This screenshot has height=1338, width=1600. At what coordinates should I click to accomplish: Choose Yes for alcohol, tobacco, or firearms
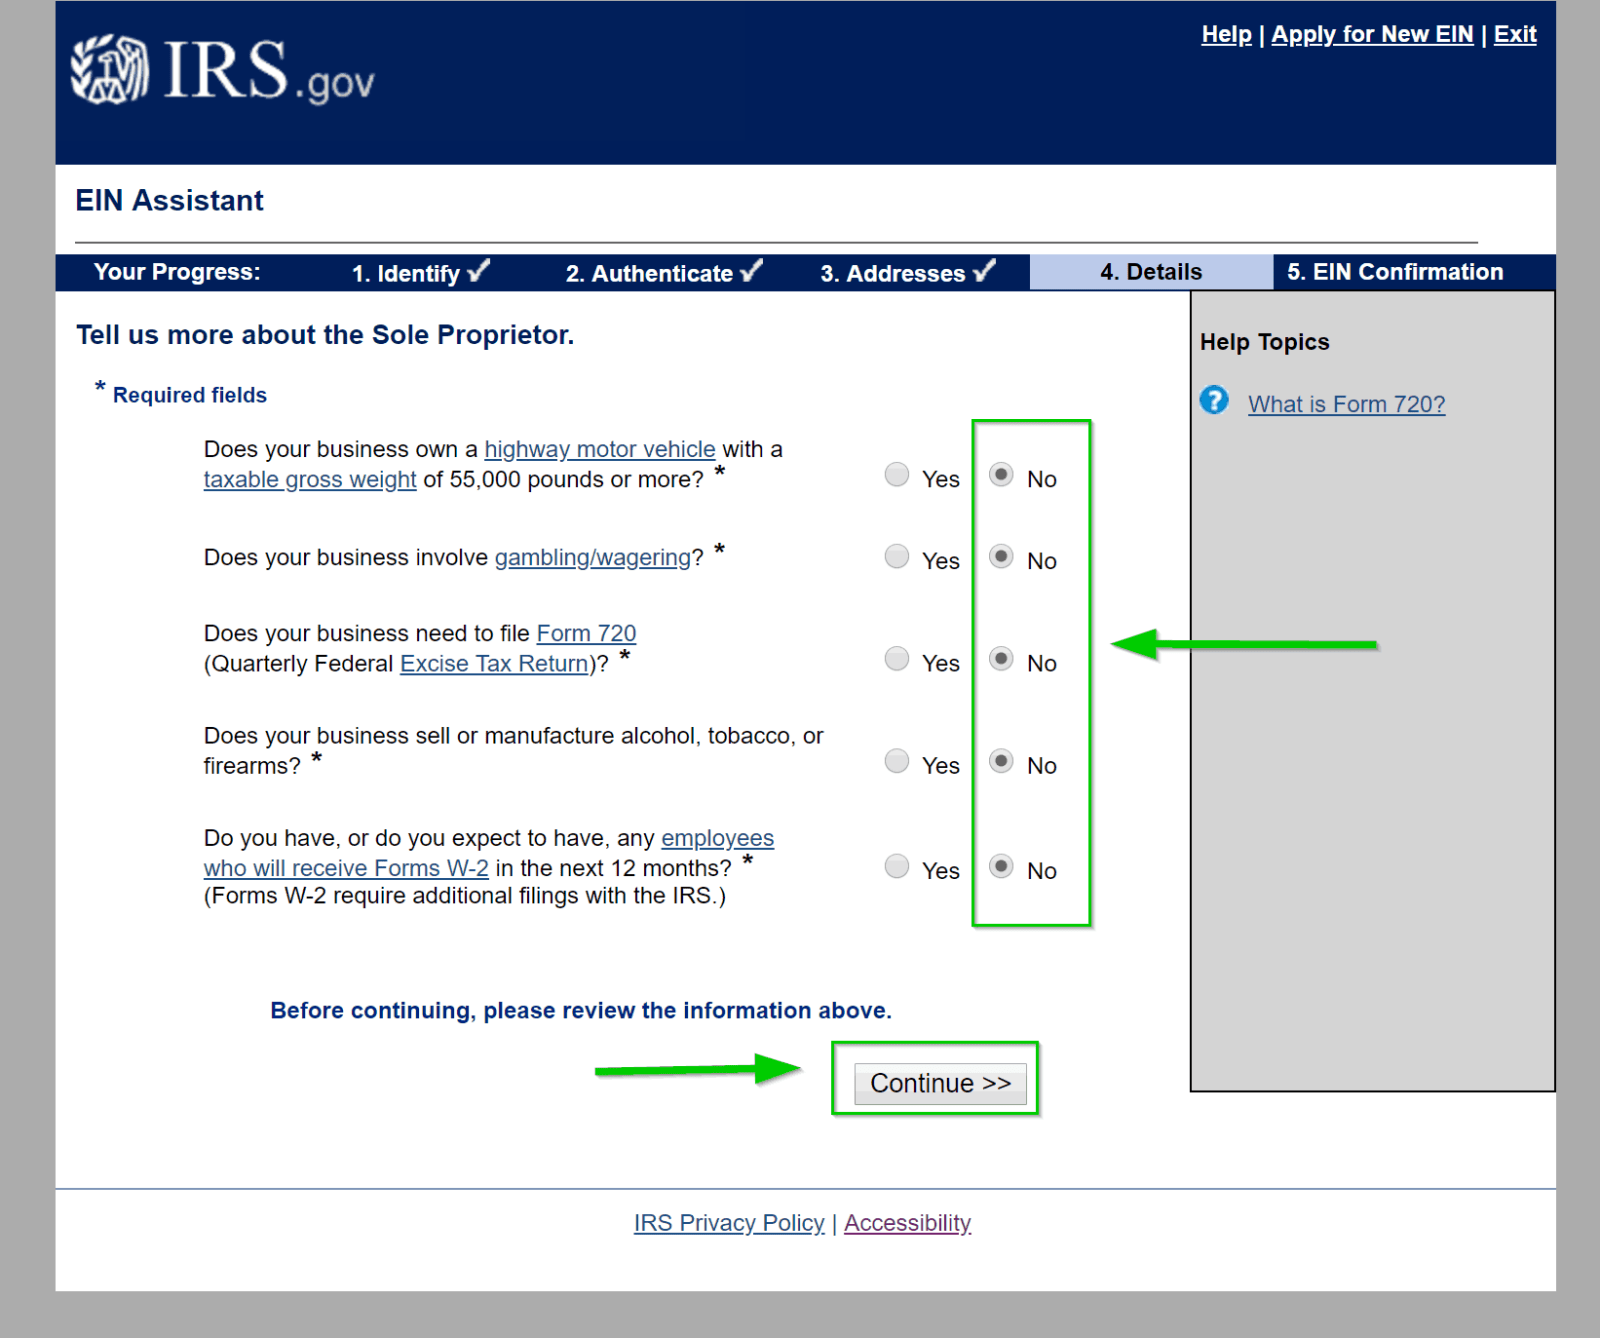coord(897,761)
